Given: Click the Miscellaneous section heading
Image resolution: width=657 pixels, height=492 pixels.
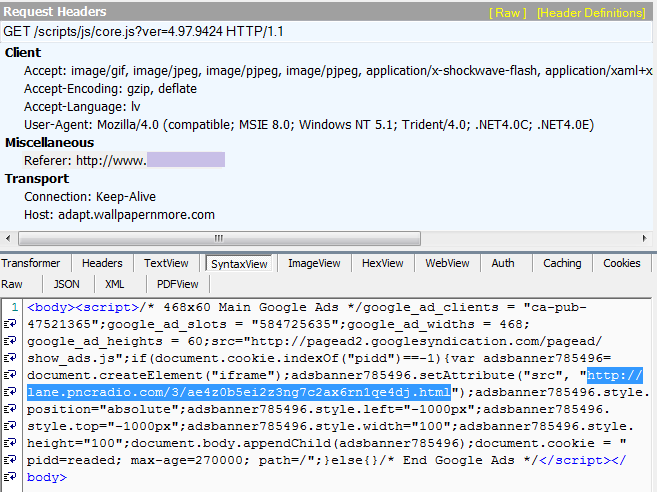Looking at the screenshot, I should click(49, 142).
